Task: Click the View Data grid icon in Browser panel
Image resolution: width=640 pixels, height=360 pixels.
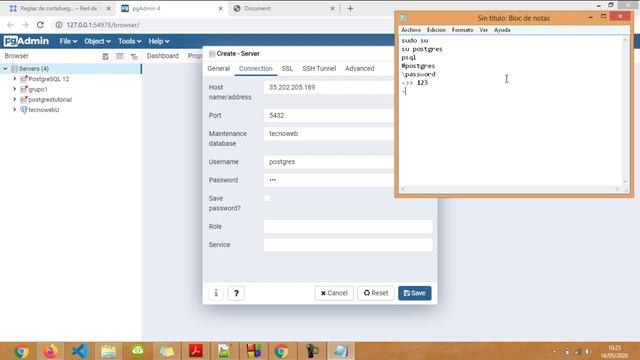Action: [120, 56]
